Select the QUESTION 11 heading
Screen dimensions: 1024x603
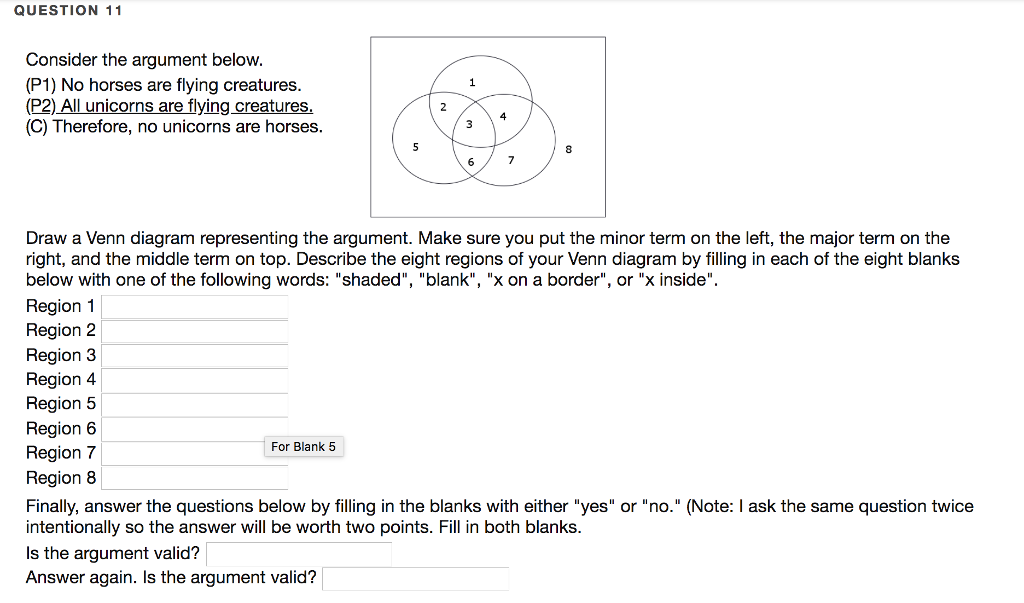68,11
